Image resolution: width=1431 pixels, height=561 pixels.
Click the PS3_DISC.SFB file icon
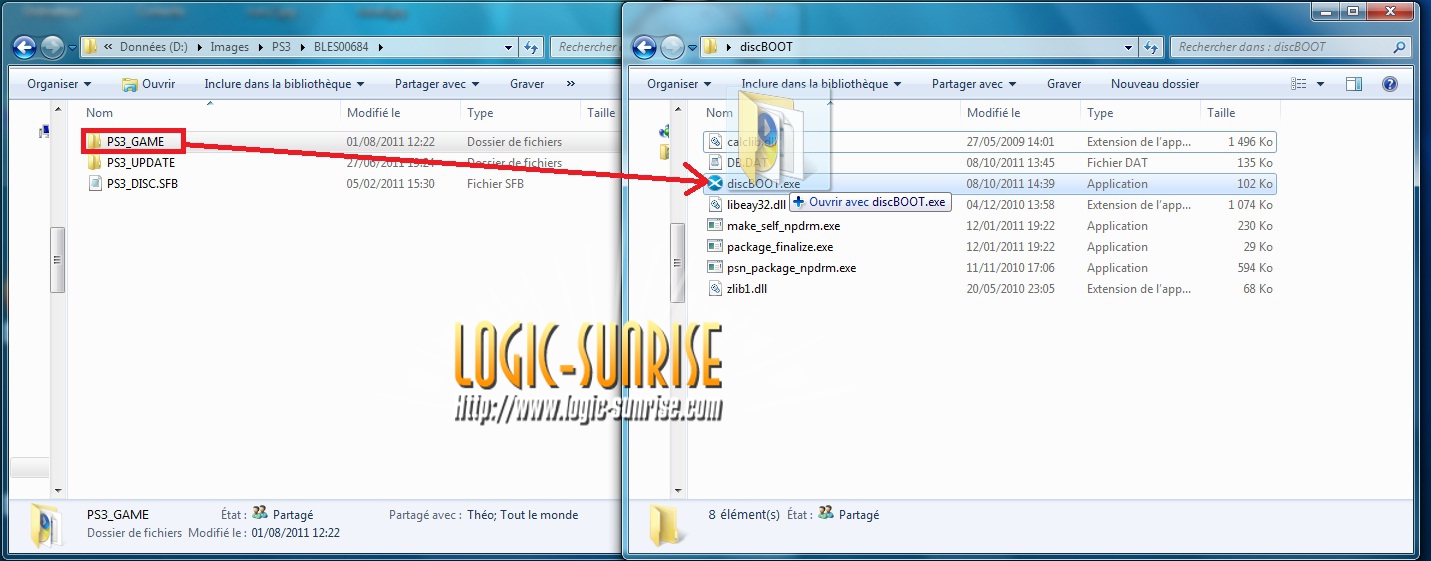click(94, 184)
